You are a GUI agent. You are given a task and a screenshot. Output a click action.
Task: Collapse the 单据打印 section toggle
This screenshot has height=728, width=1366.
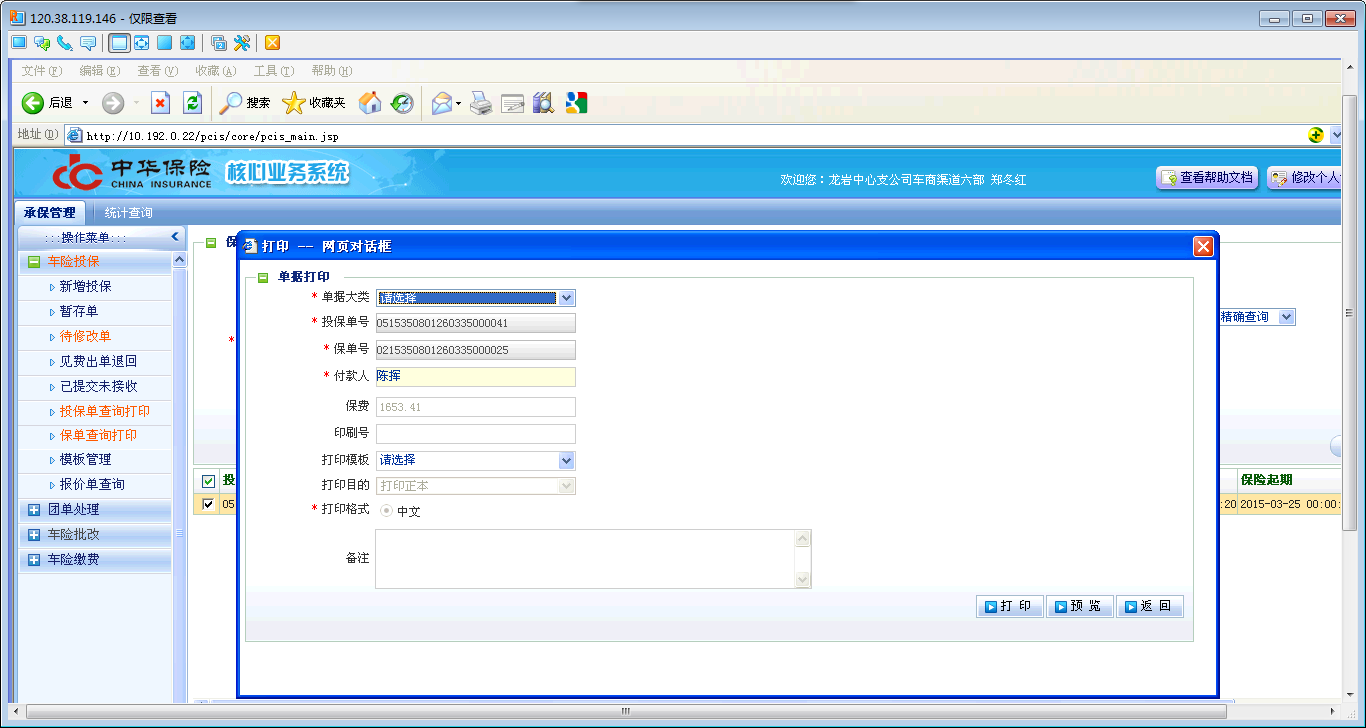(263, 277)
